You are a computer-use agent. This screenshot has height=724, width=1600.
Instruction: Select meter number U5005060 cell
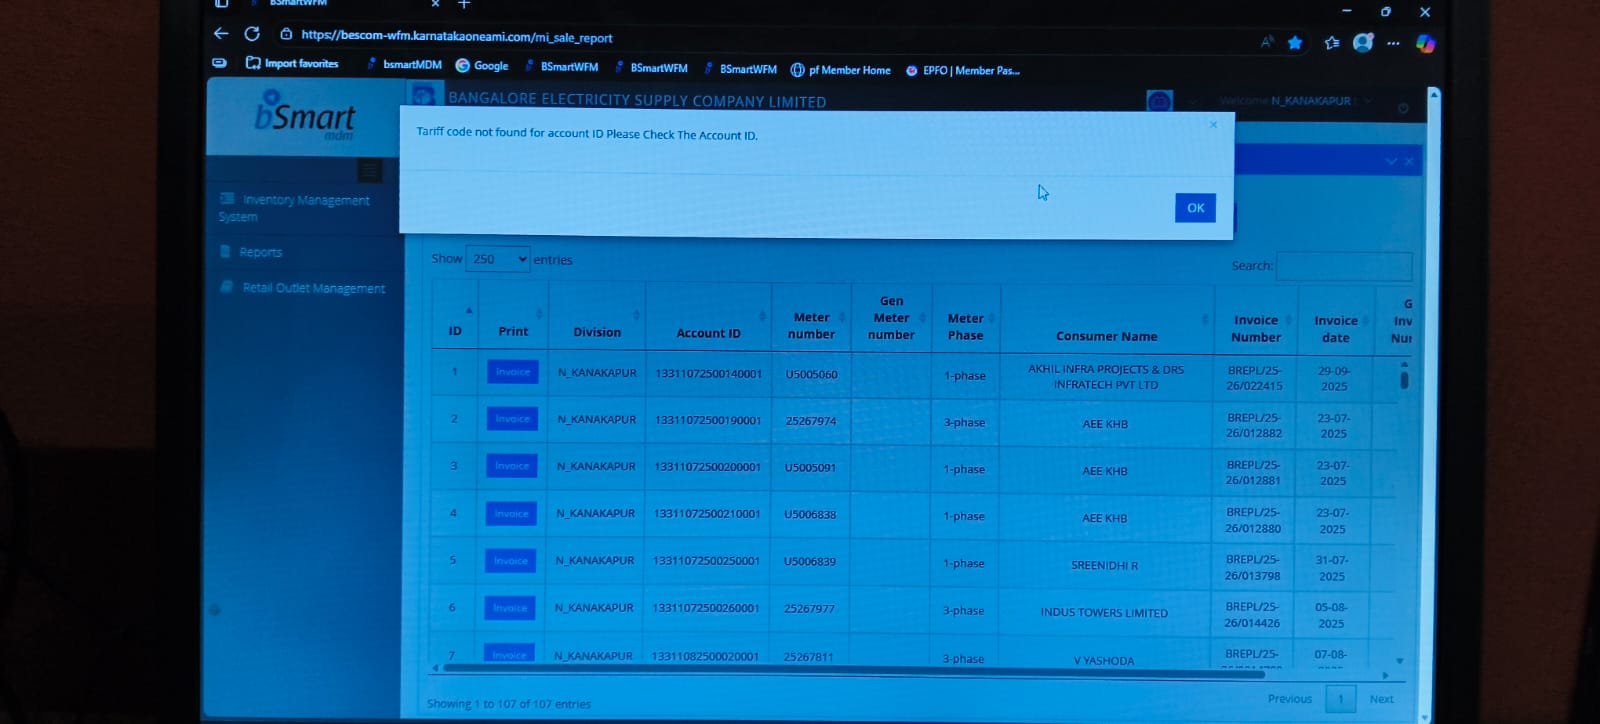[811, 374]
